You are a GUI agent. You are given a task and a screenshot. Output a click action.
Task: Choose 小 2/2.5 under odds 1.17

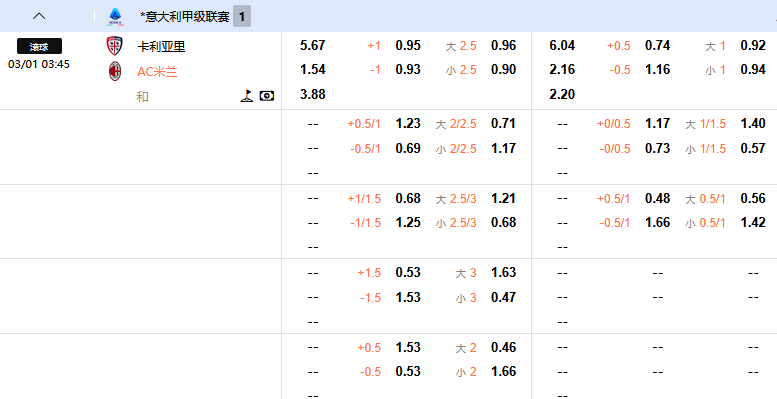[x=503, y=148]
